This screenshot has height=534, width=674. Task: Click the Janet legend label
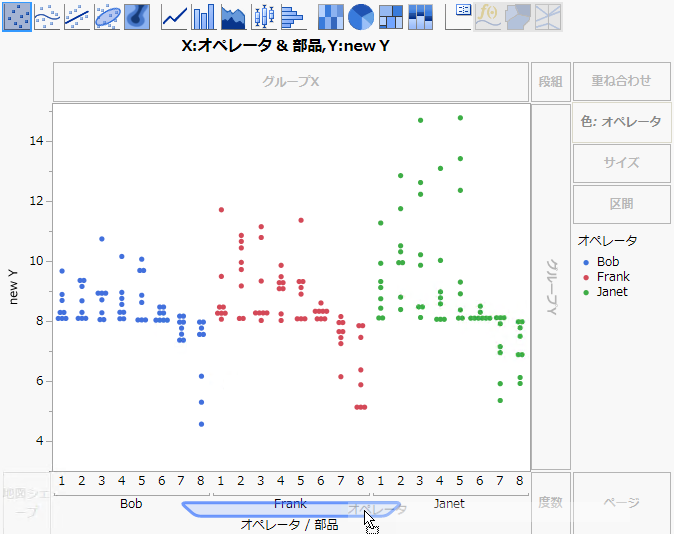point(612,292)
